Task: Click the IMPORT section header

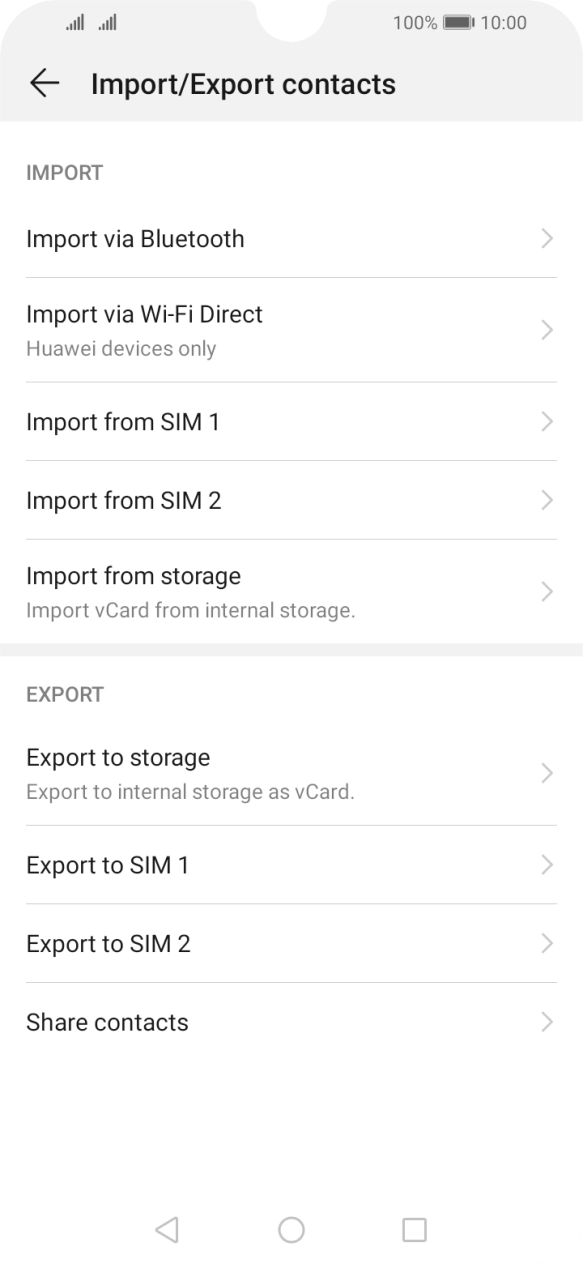Action: (x=64, y=172)
